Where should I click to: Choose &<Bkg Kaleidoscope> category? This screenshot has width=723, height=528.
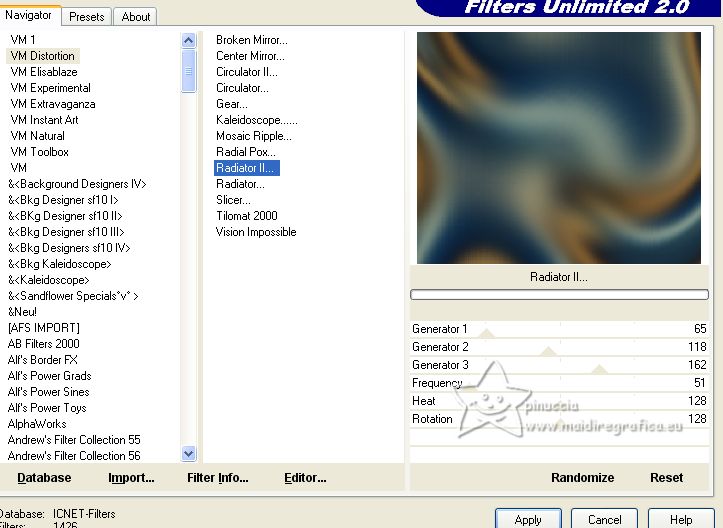[x=59, y=264]
